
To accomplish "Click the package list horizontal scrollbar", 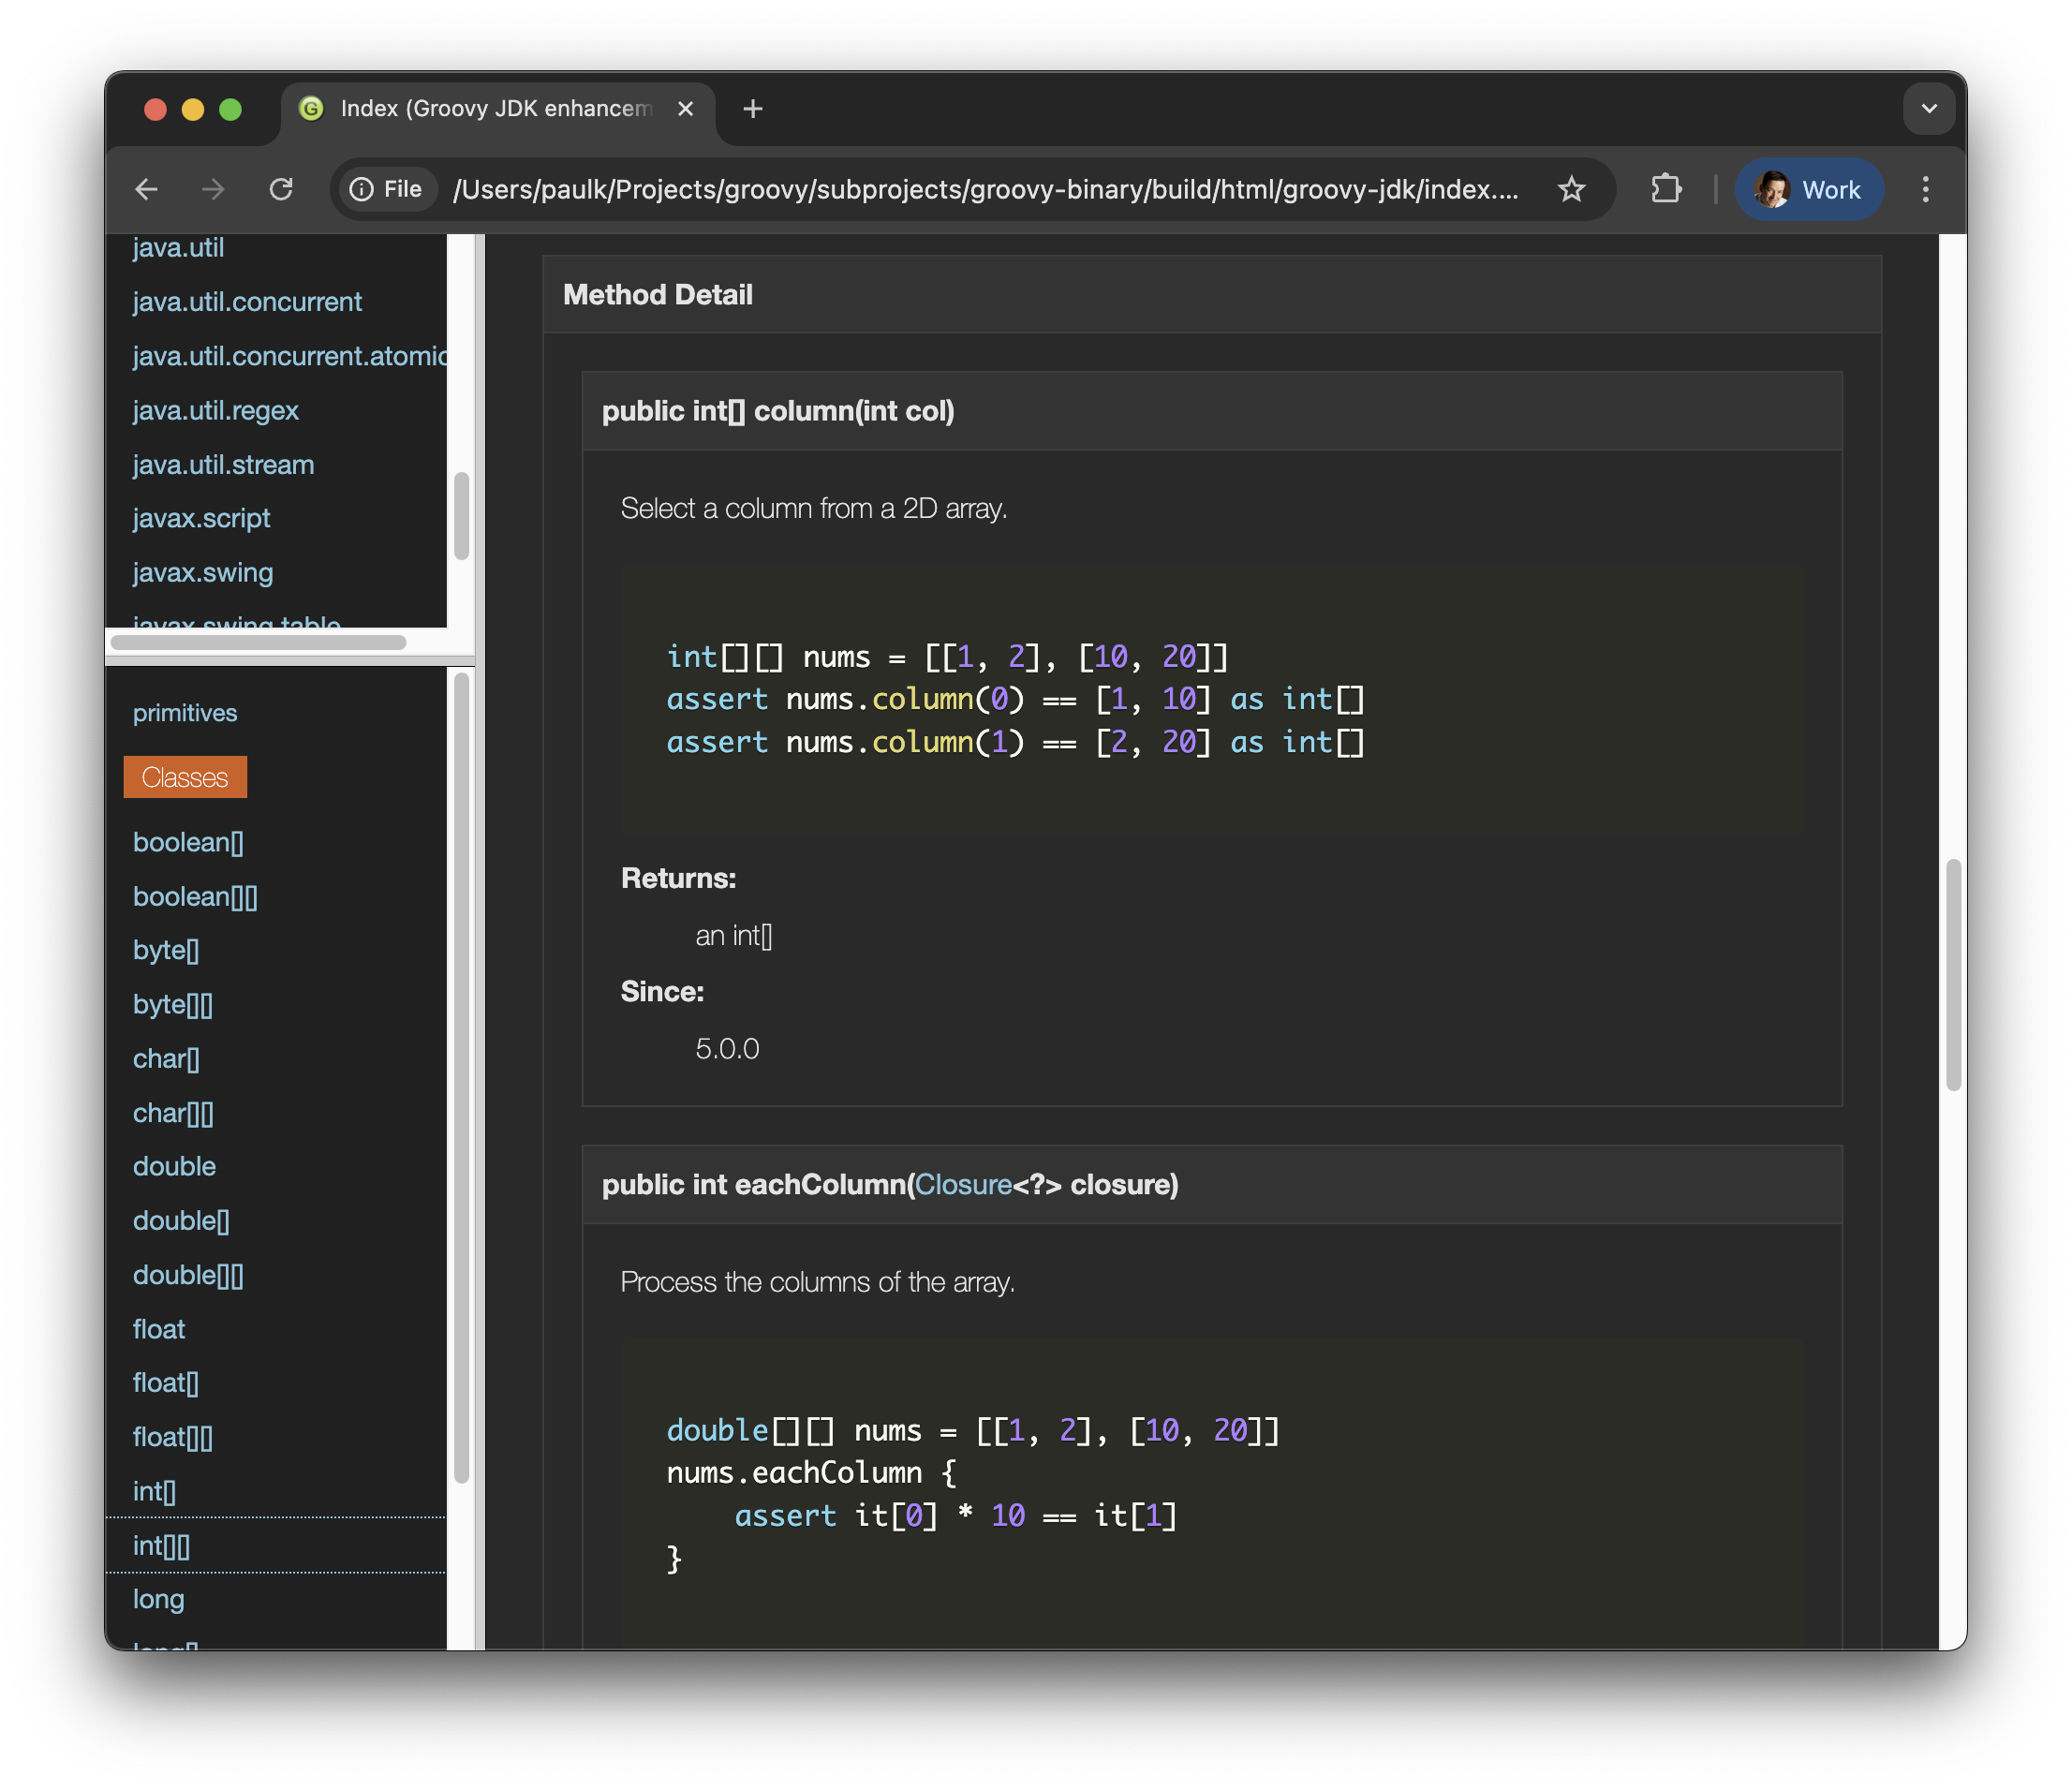I will coord(258,642).
